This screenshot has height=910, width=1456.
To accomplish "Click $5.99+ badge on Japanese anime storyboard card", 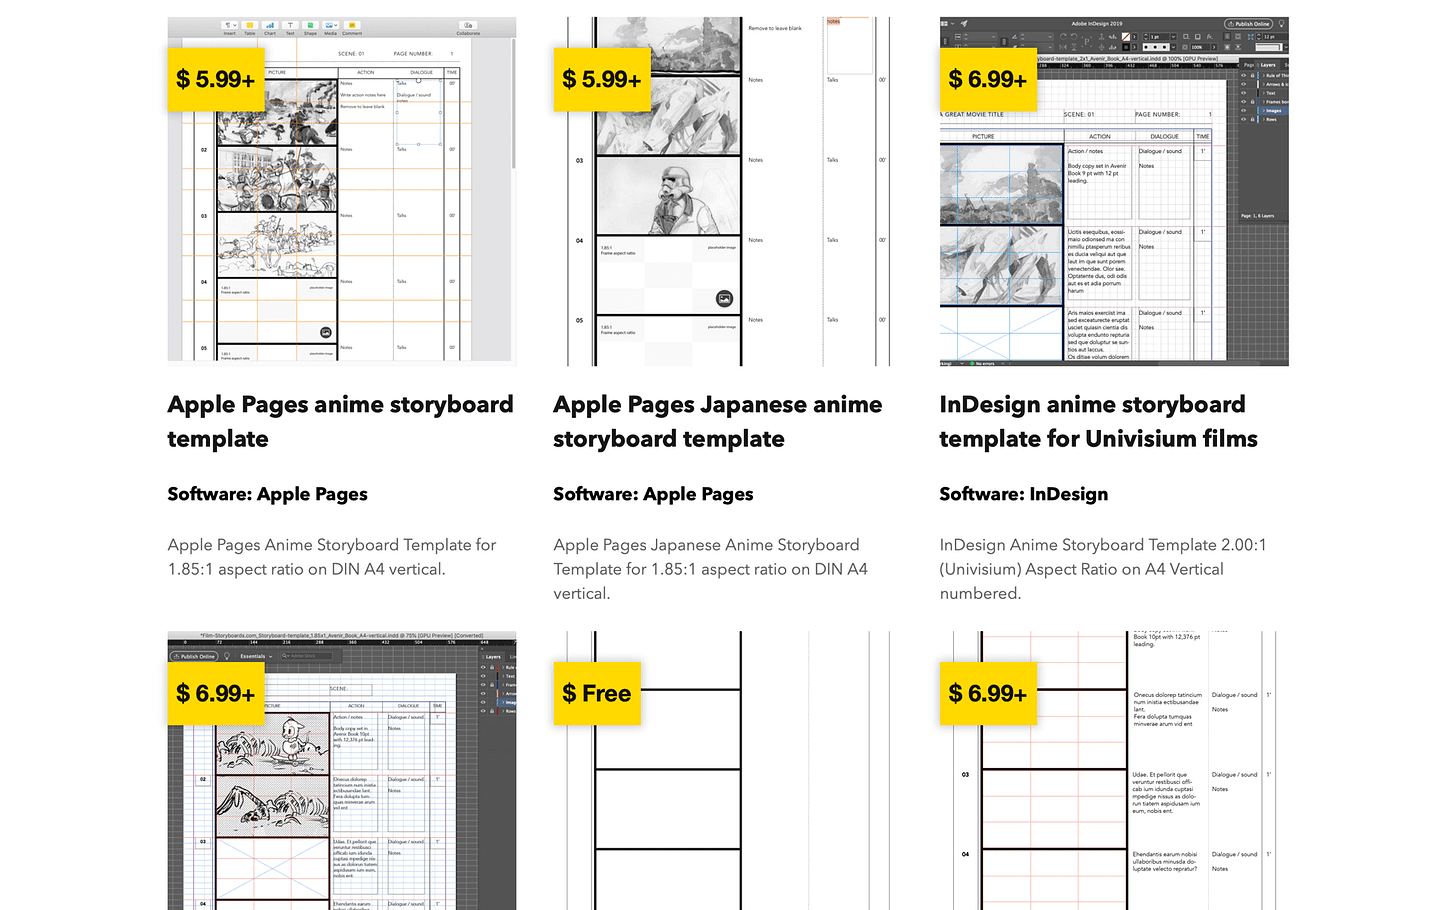I will click(602, 79).
